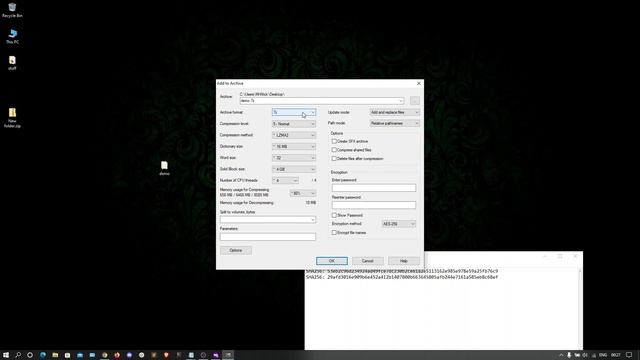The width and height of the screenshot is (640, 360).
Task: Click text window vertical scrollbar
Action: [x=580, y=308]
